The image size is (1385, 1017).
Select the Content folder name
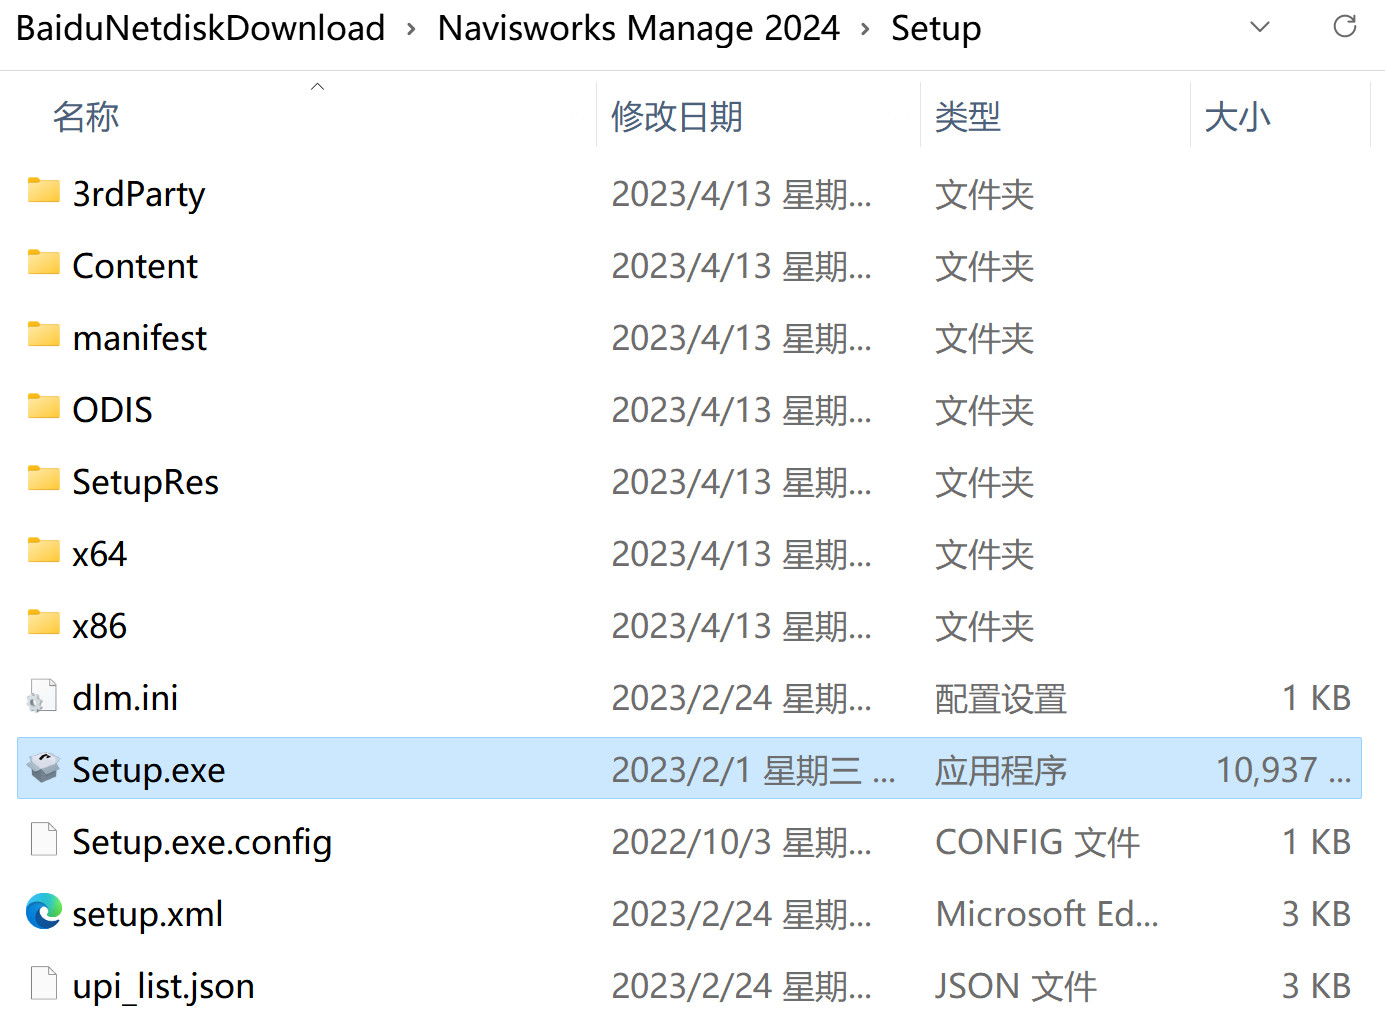point(135,266)
